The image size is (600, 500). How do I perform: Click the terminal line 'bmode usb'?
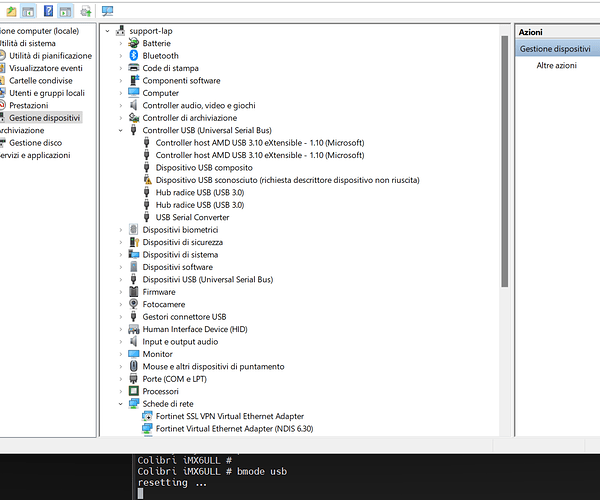coord(262,471)
